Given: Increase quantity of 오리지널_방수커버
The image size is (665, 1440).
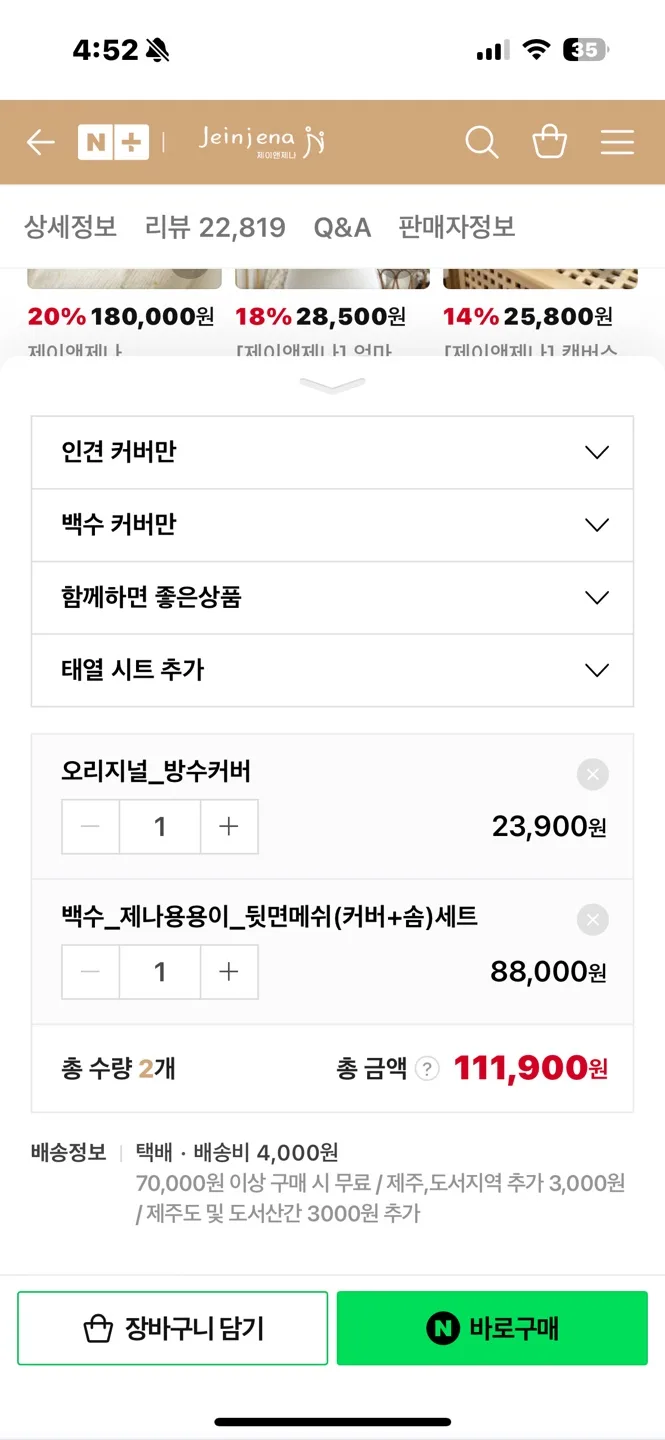Looking at the screenshot, I should pos(229,827).
